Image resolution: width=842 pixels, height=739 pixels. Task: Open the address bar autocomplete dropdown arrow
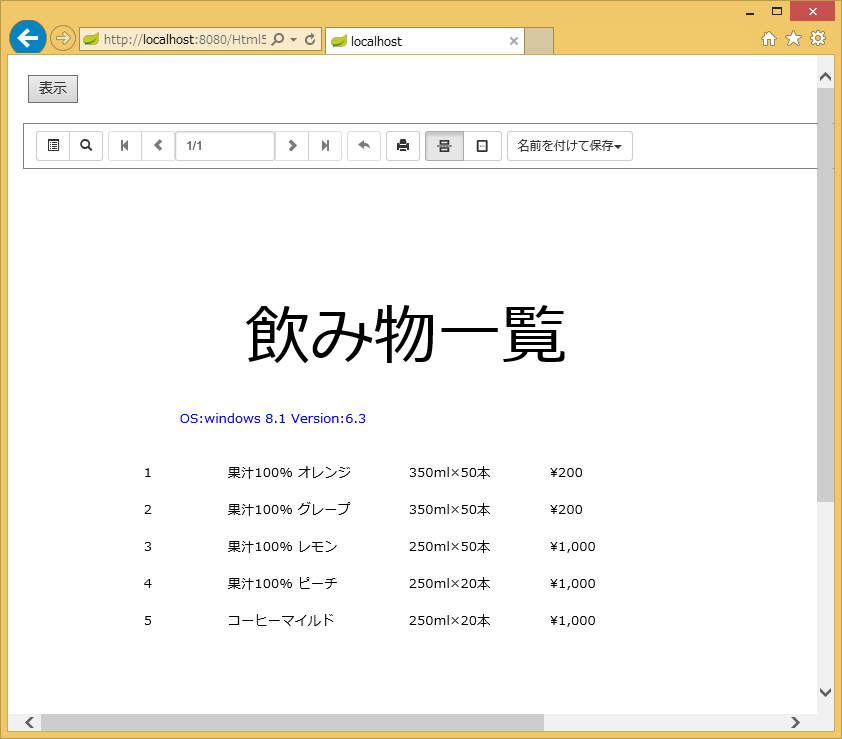point(293,40)
